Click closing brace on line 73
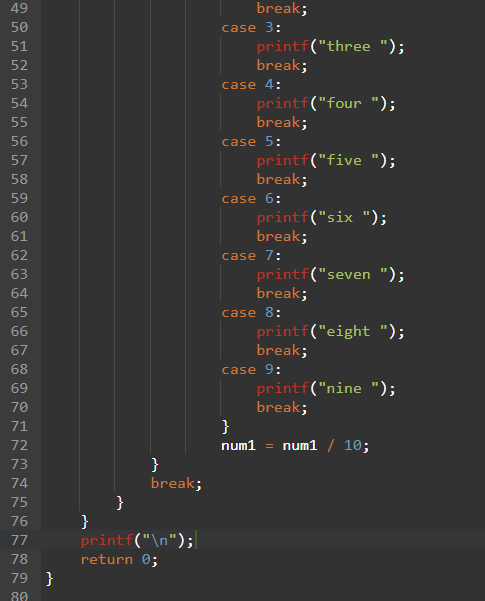 [x=155, y=464]
